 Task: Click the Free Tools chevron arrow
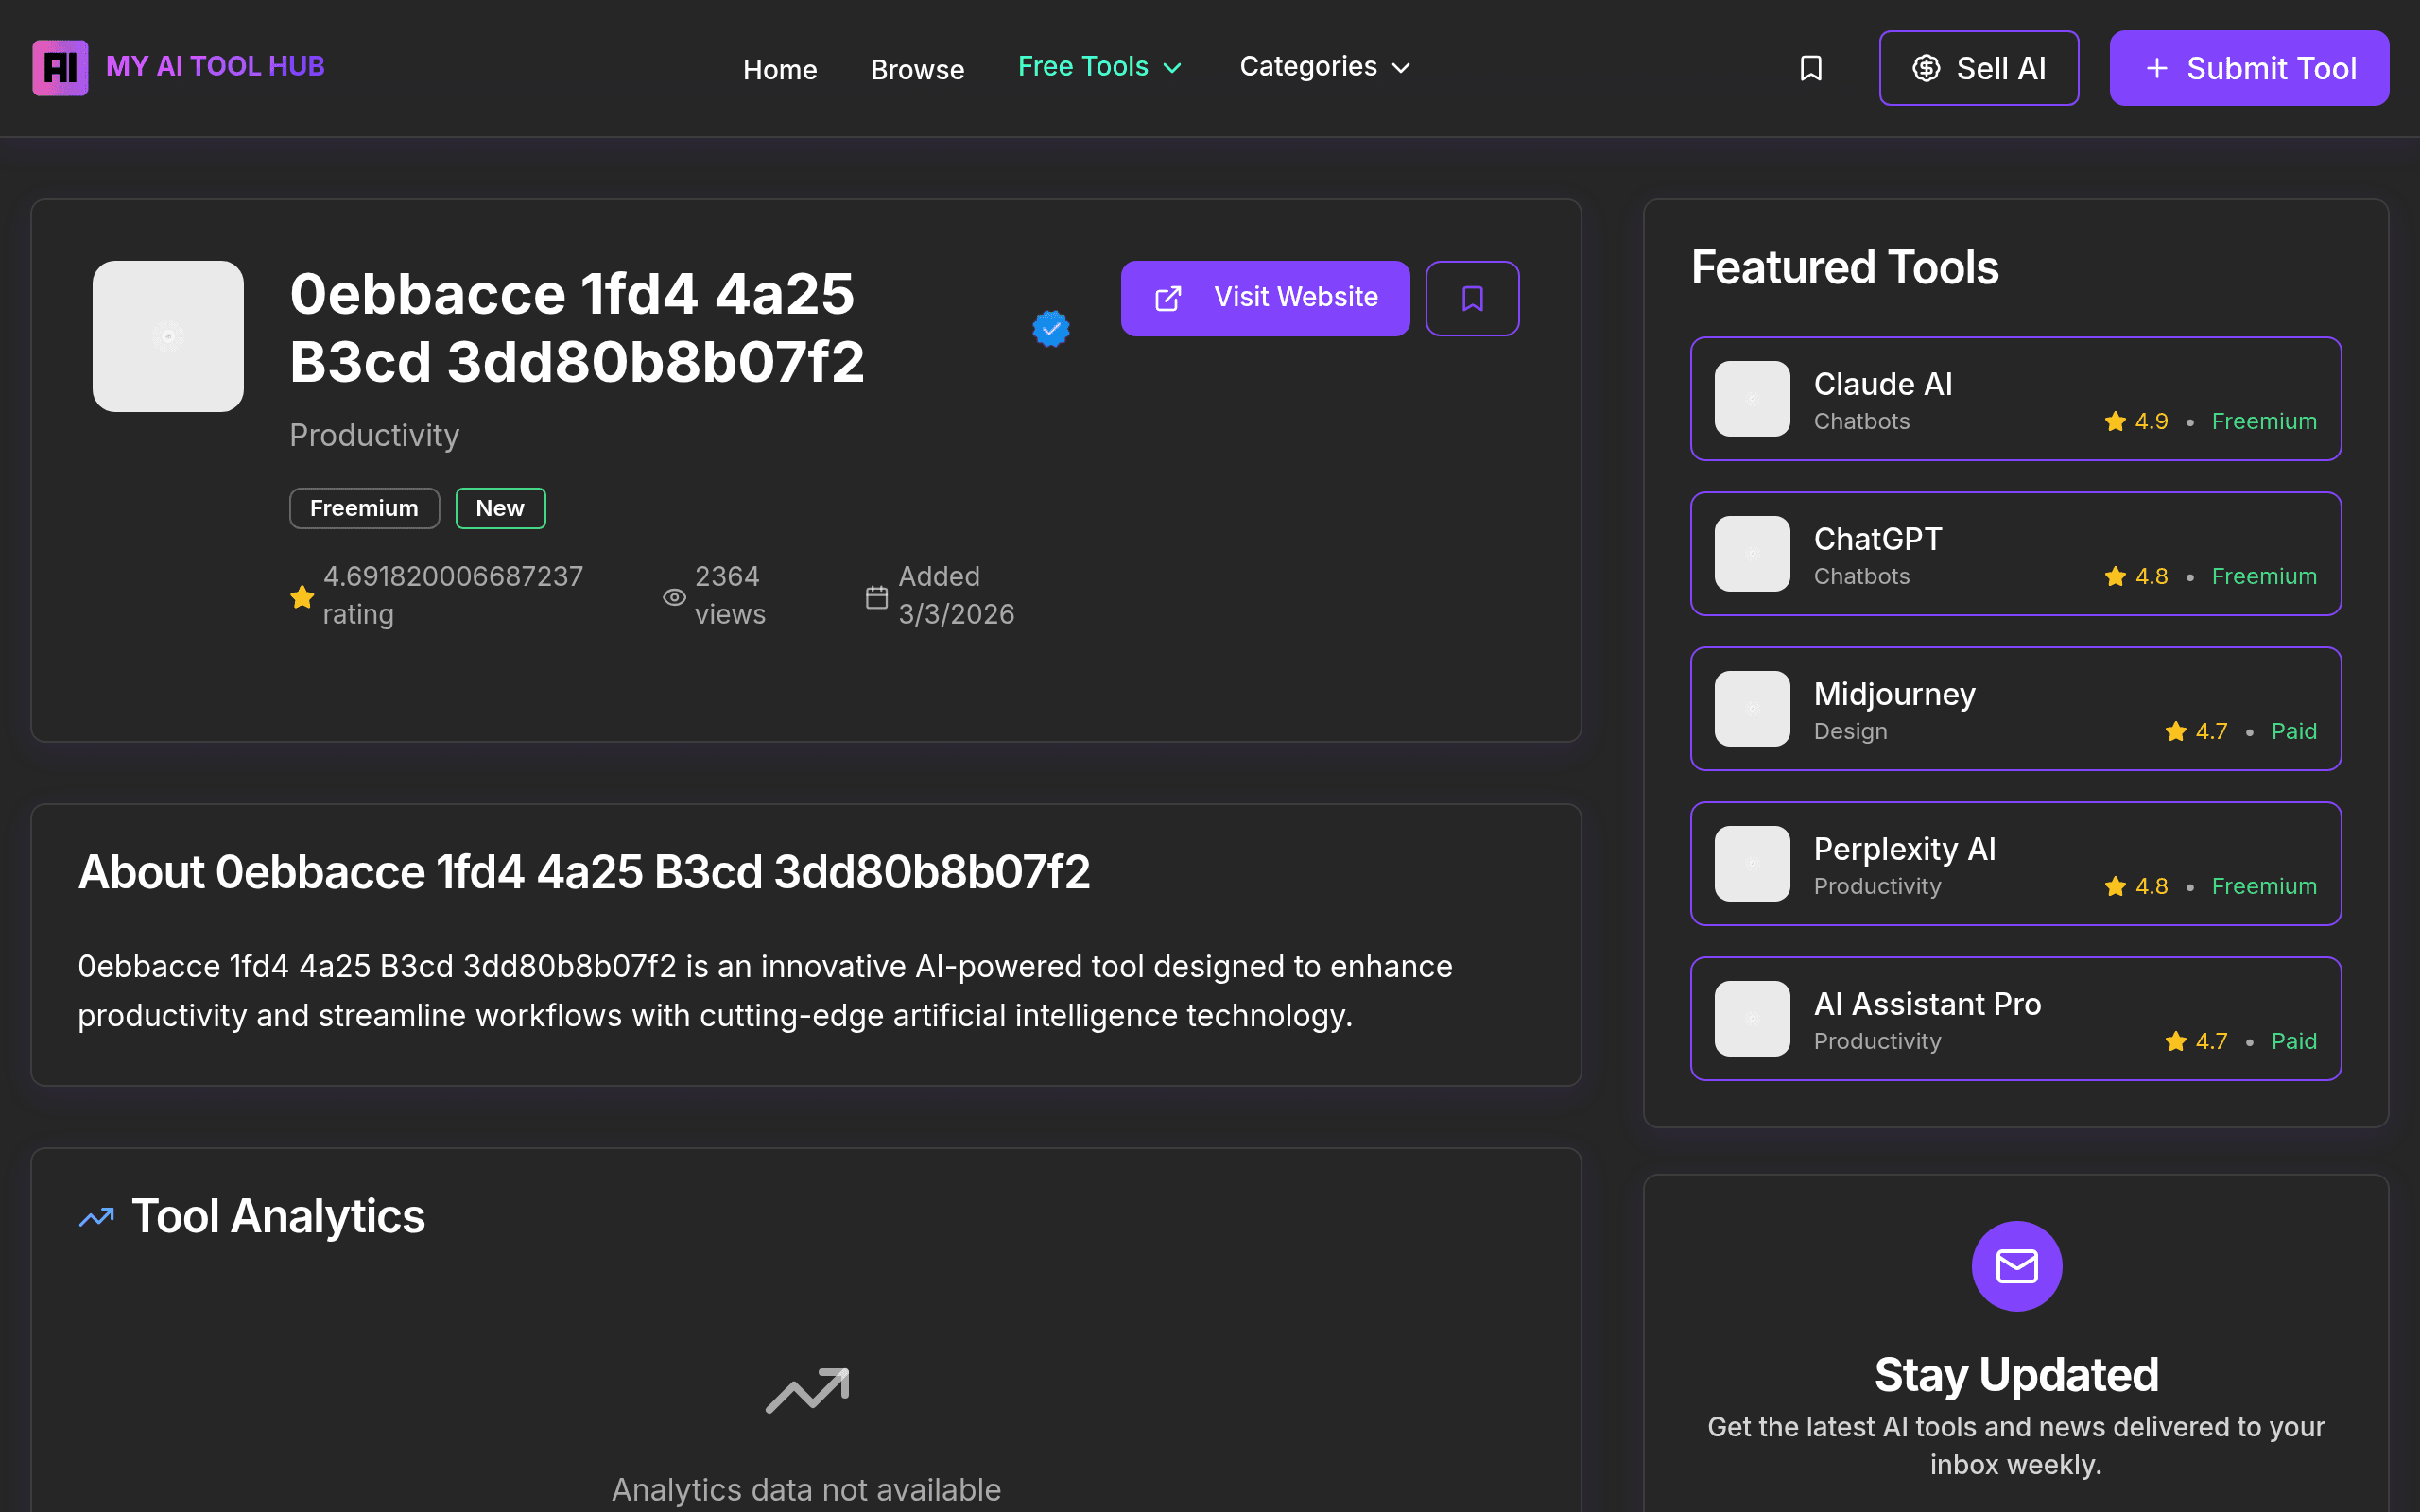[1172, 68]
